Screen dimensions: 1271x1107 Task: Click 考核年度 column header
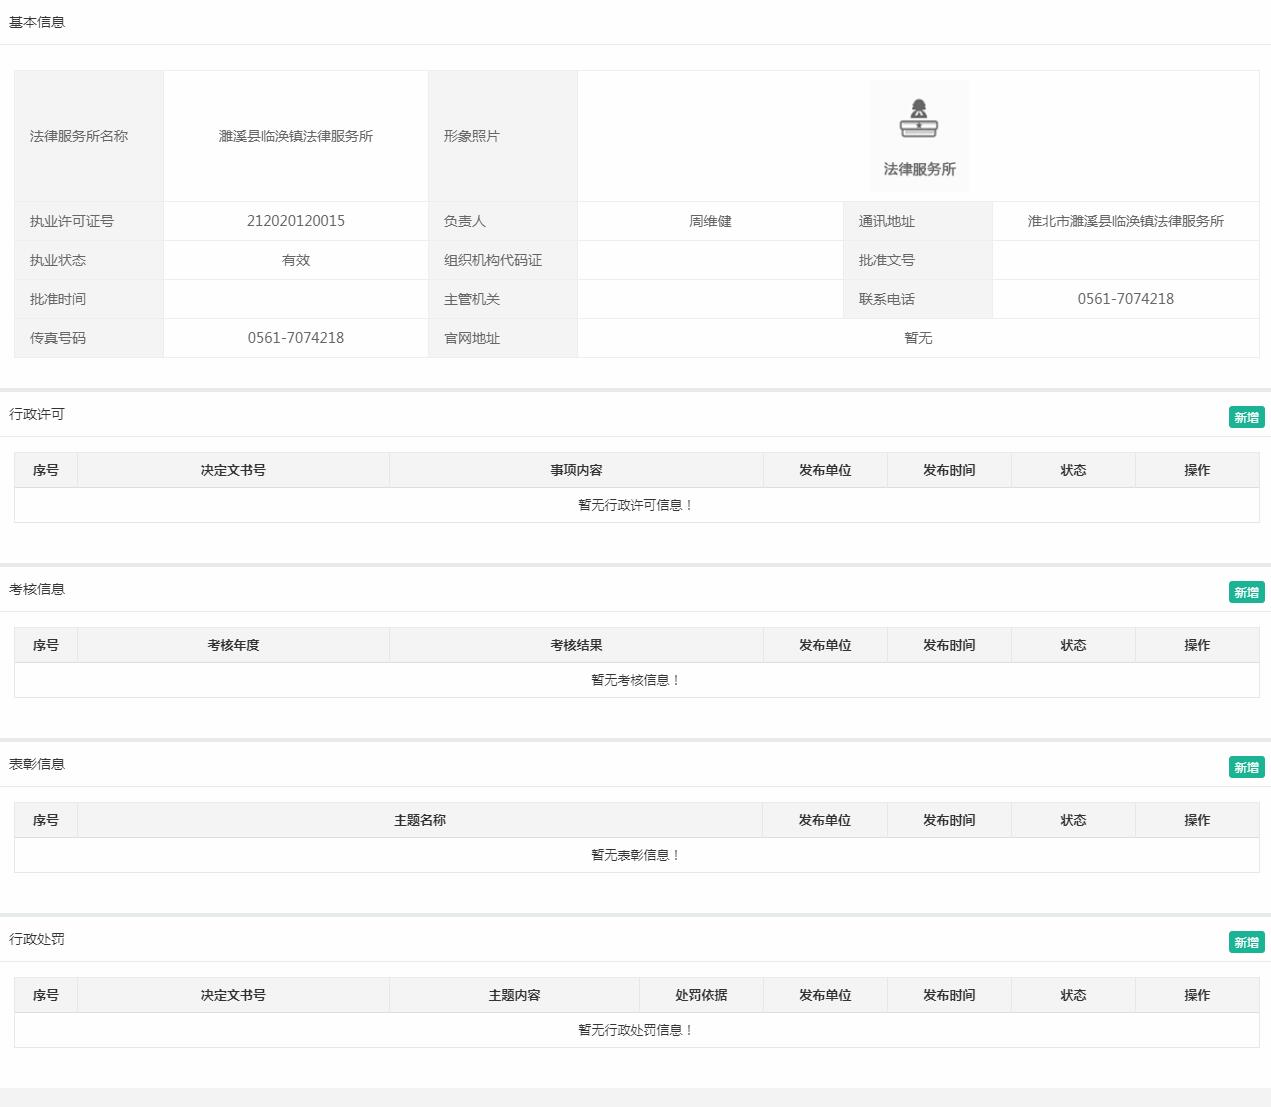coord(233,645)
